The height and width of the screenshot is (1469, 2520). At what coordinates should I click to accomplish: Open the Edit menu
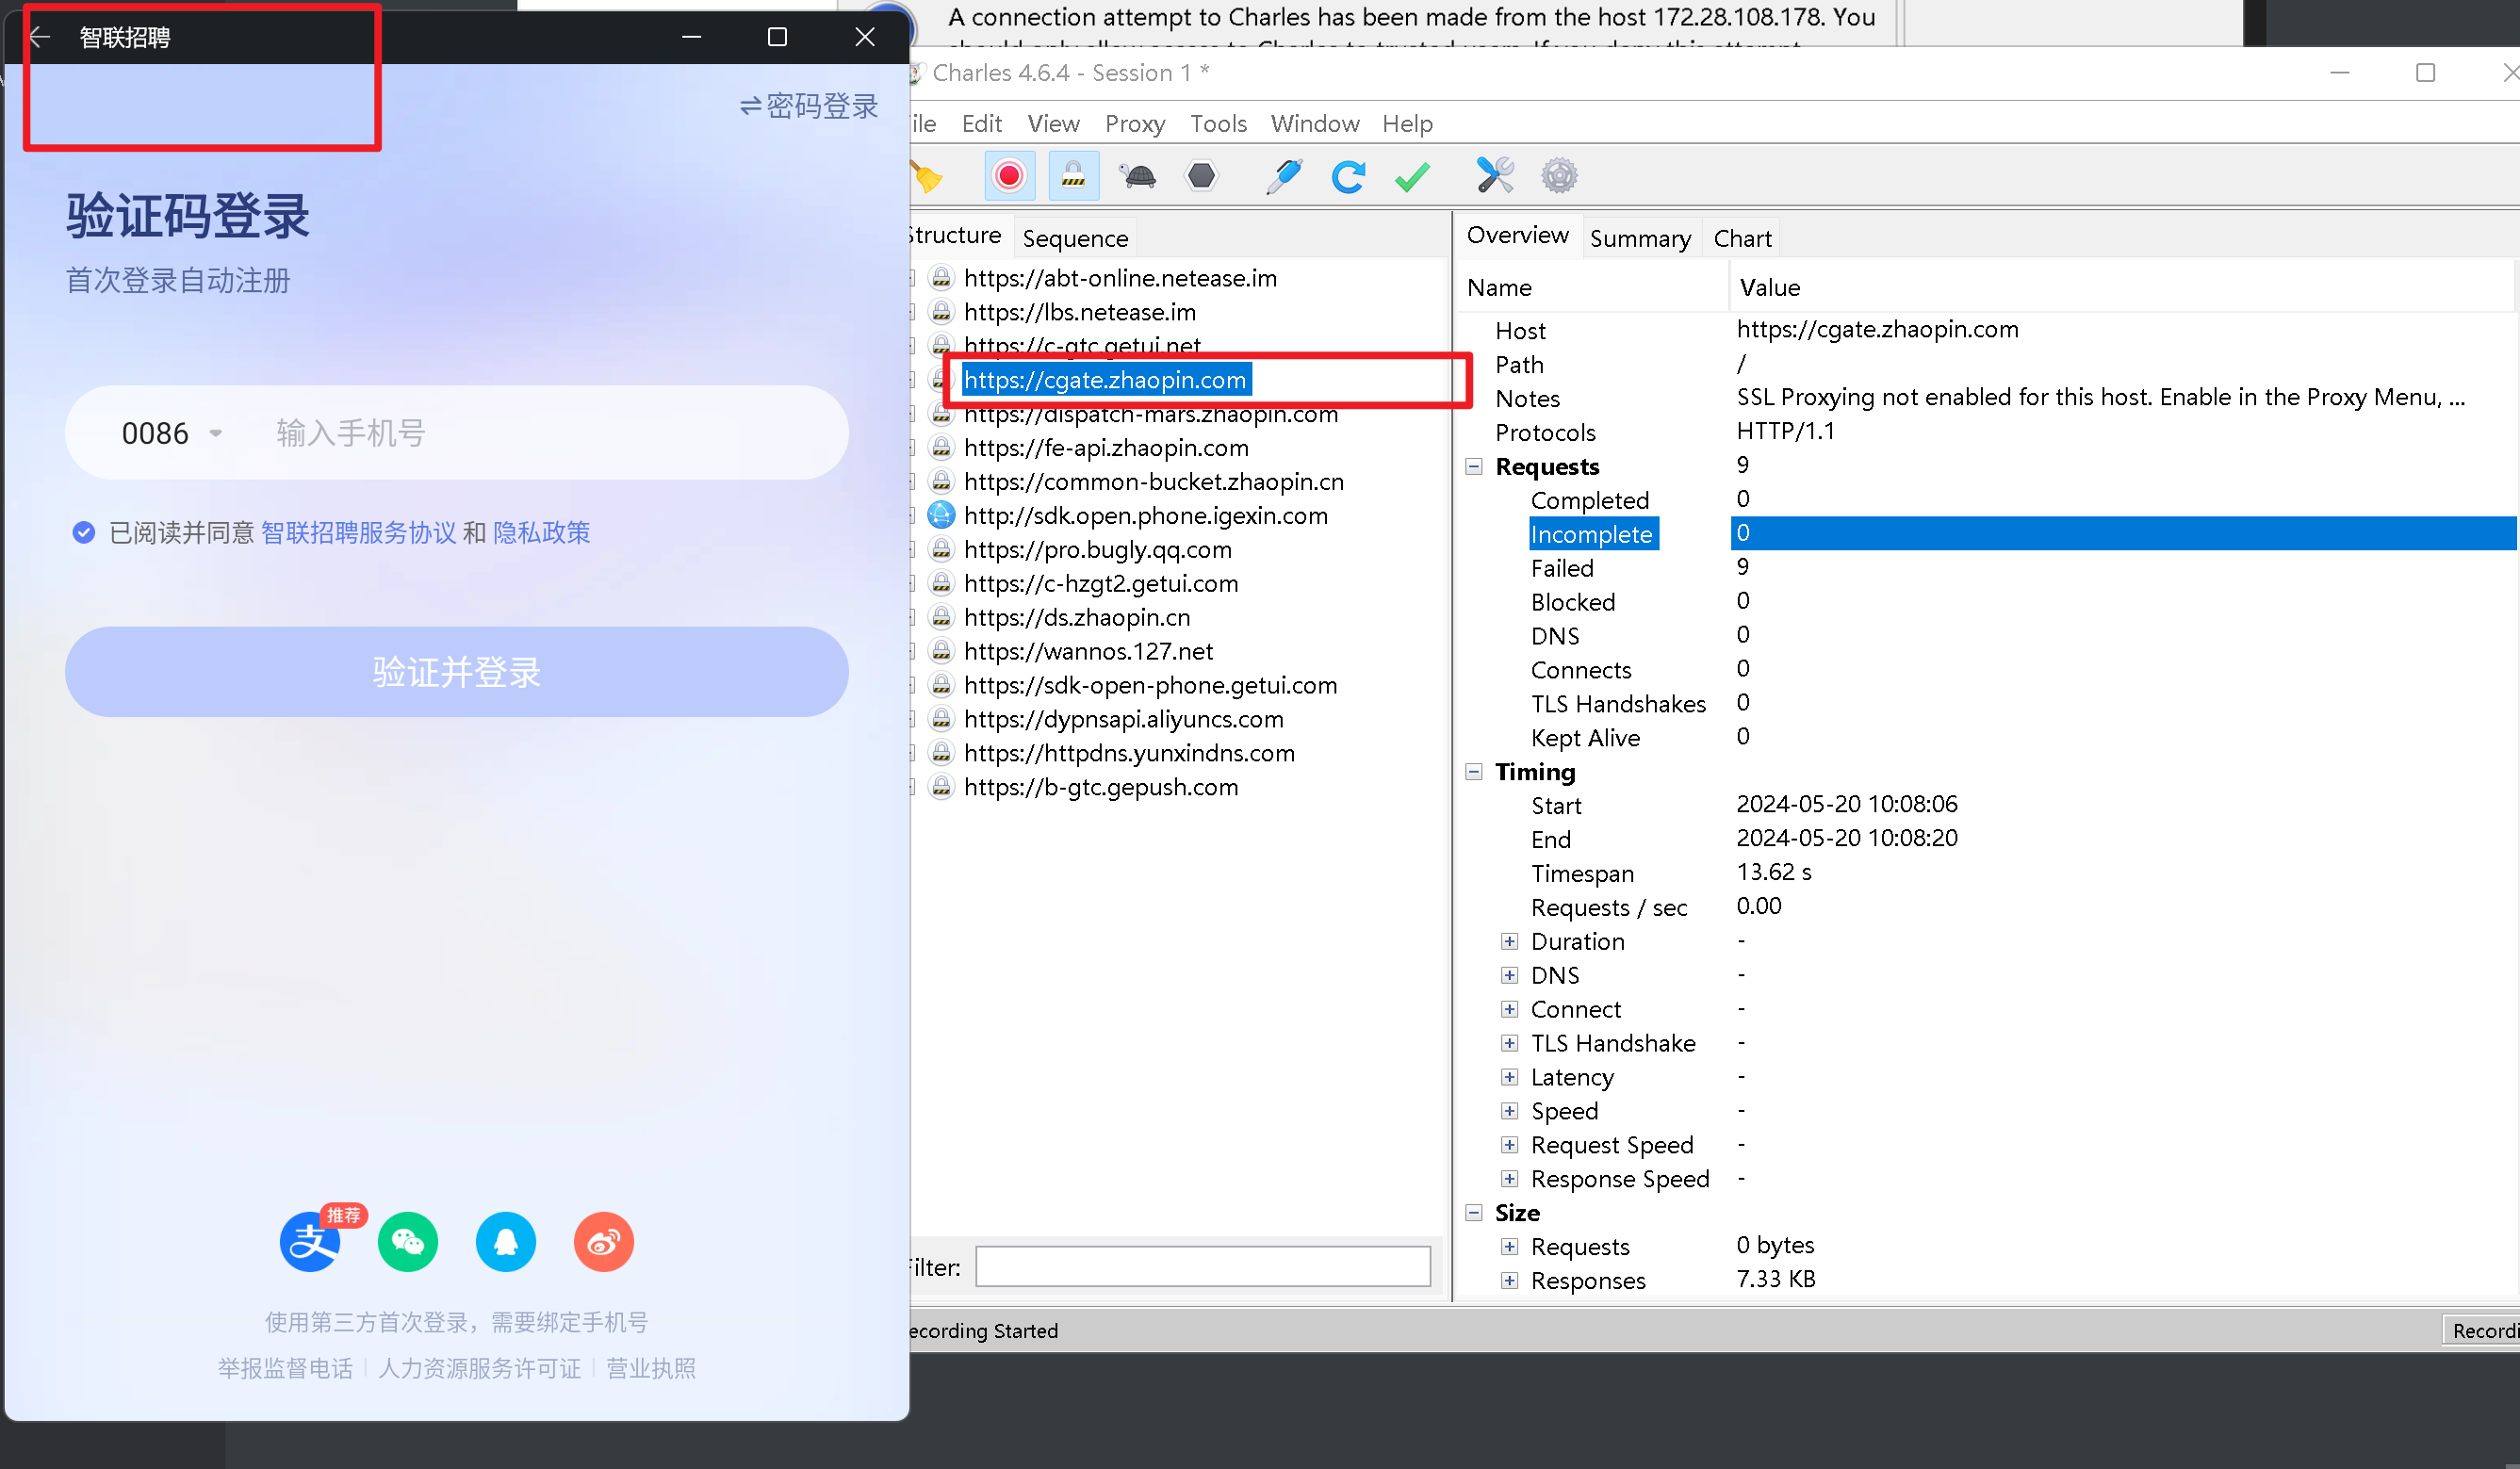coord(981,123)
